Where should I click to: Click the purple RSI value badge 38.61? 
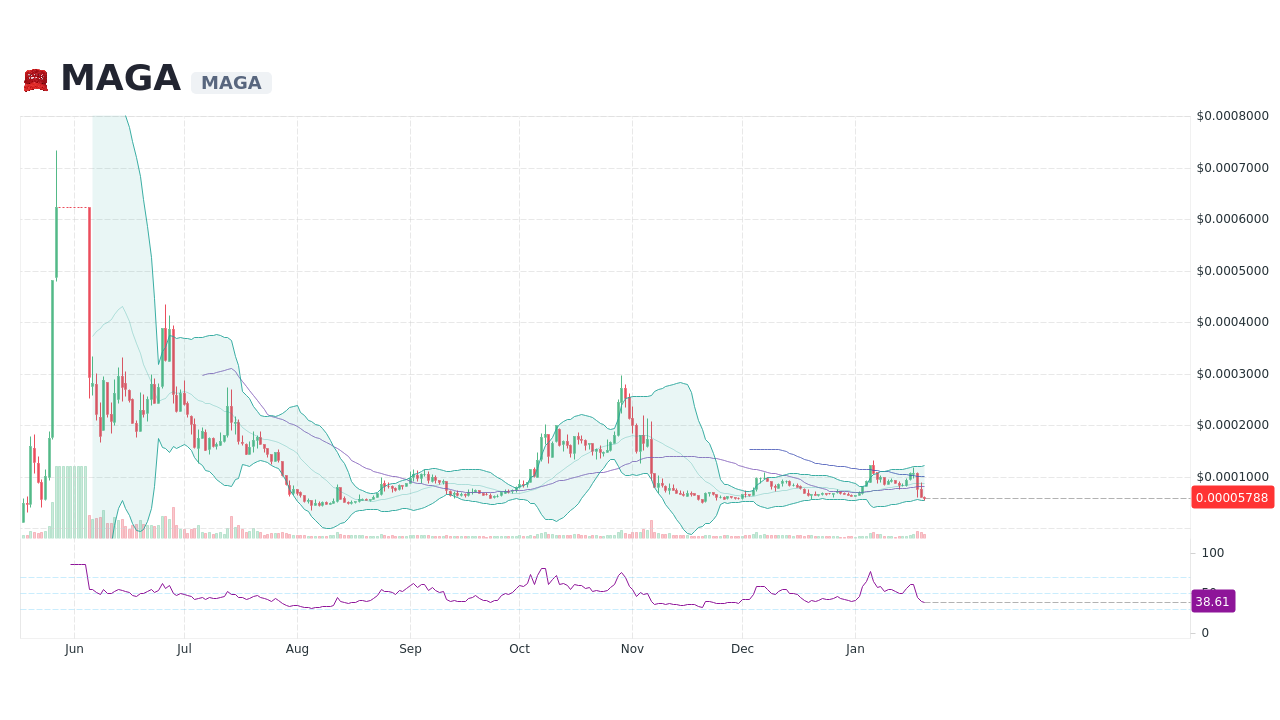click(x=1212, y=601)
